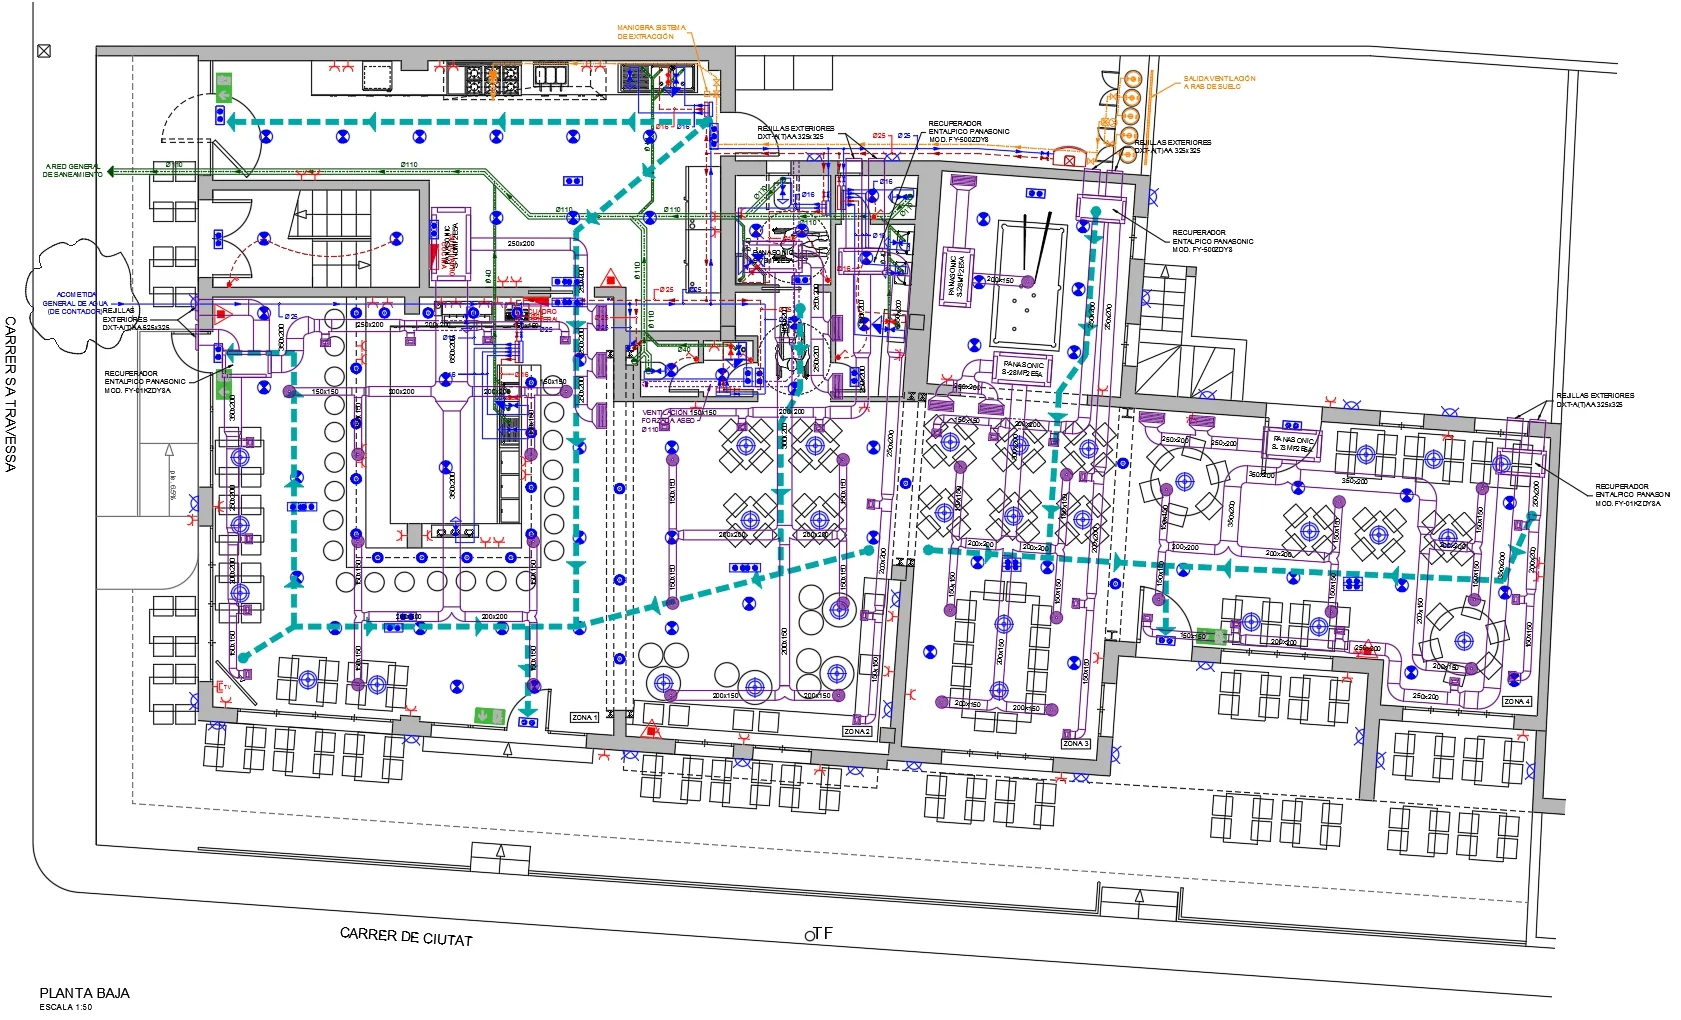The width and height of the screenshot is (1681, 1020).
Task: Select the A RED GENERAL DE SANEAMIENTO label
Action: coord(72,170)
